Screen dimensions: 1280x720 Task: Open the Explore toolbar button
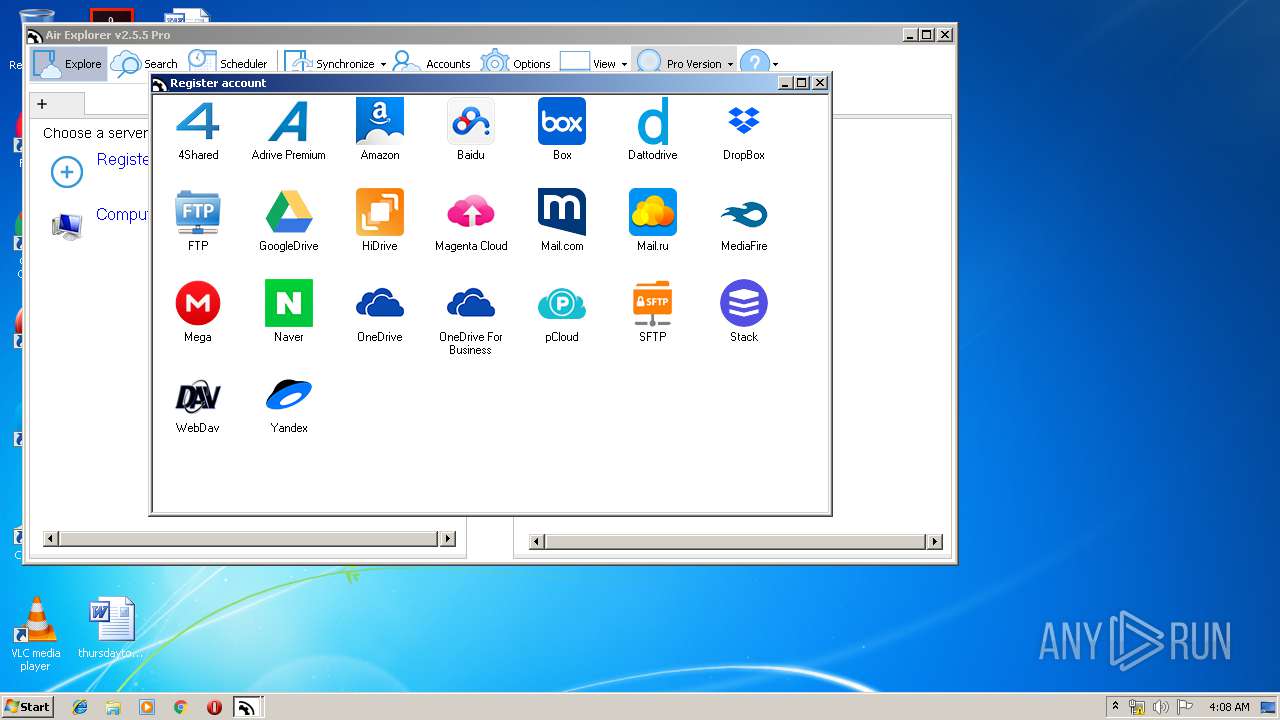(x=68, y=63)
